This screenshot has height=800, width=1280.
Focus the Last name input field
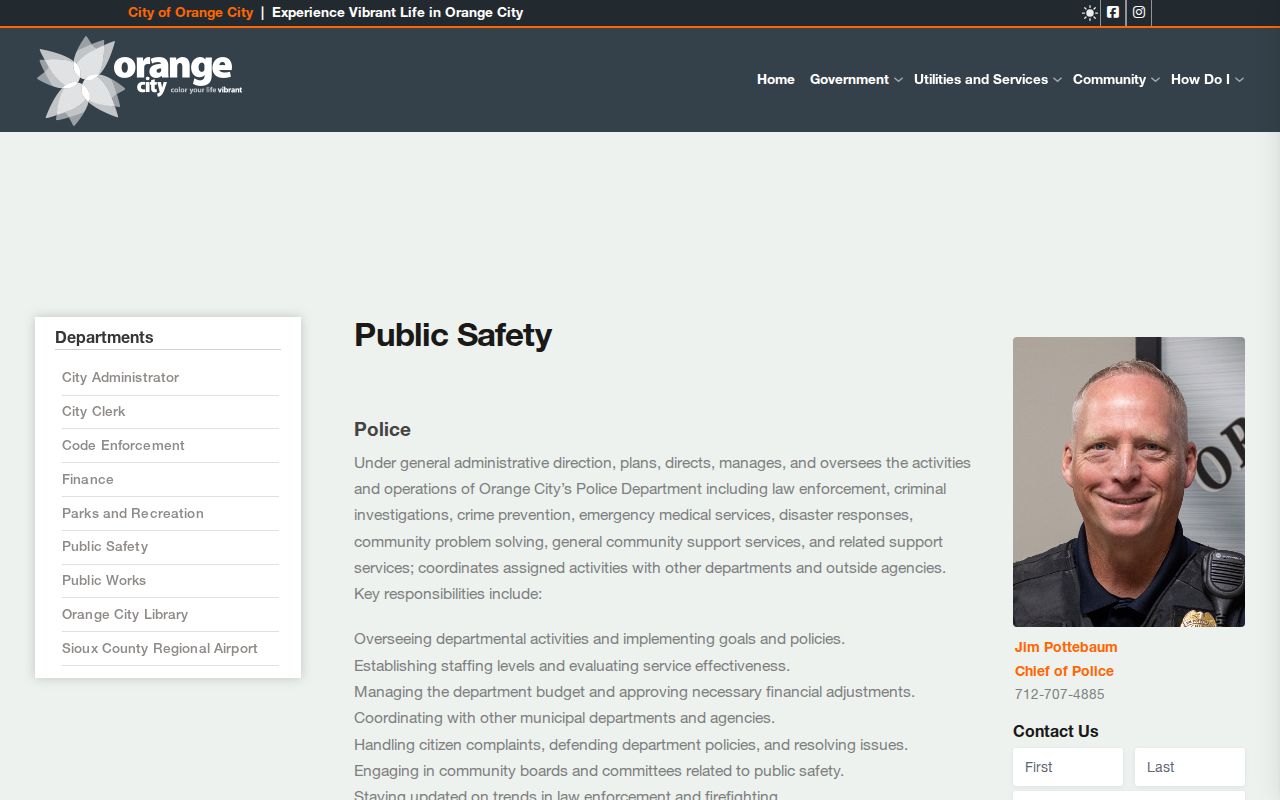1190,767
